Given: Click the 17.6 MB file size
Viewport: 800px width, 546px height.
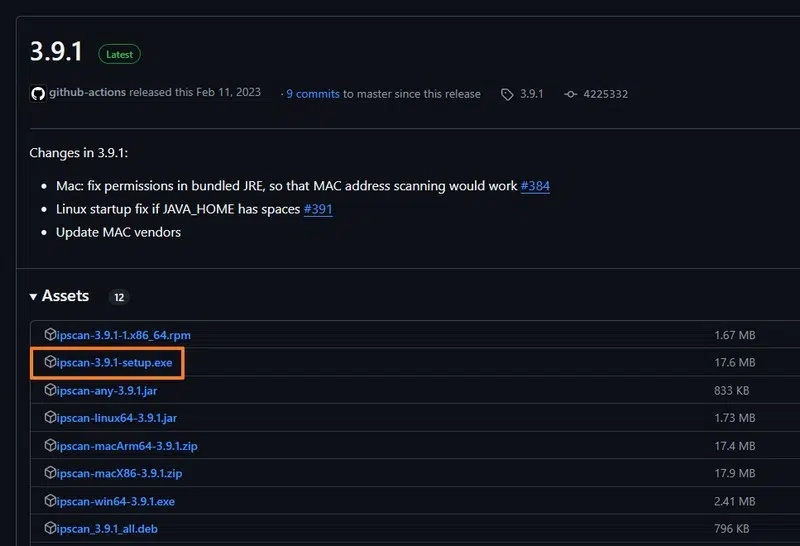Looking at the screenshot, I should coord(735,363).
